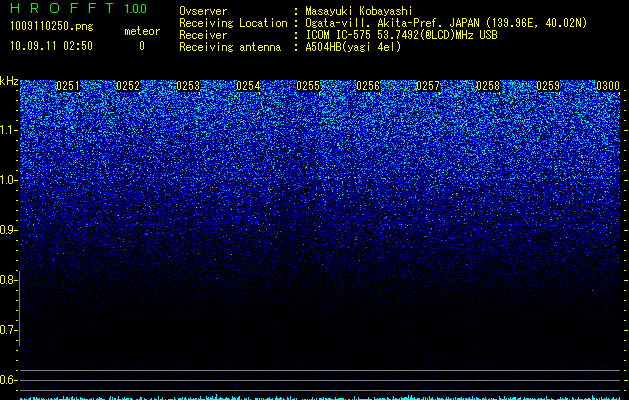The image size is (629, 400).
Task: Click the 'meteor' counter label
Action: pos(142,31)
